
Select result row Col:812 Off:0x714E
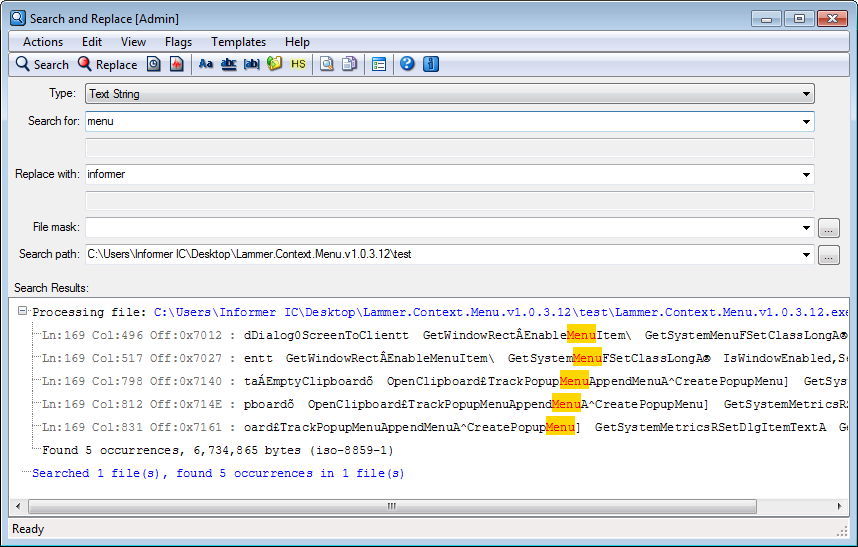[x=444, y=404]
